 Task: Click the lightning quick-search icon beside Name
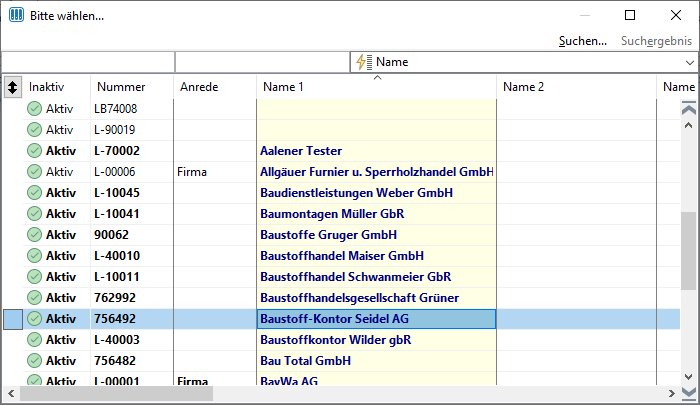point(363,62)
